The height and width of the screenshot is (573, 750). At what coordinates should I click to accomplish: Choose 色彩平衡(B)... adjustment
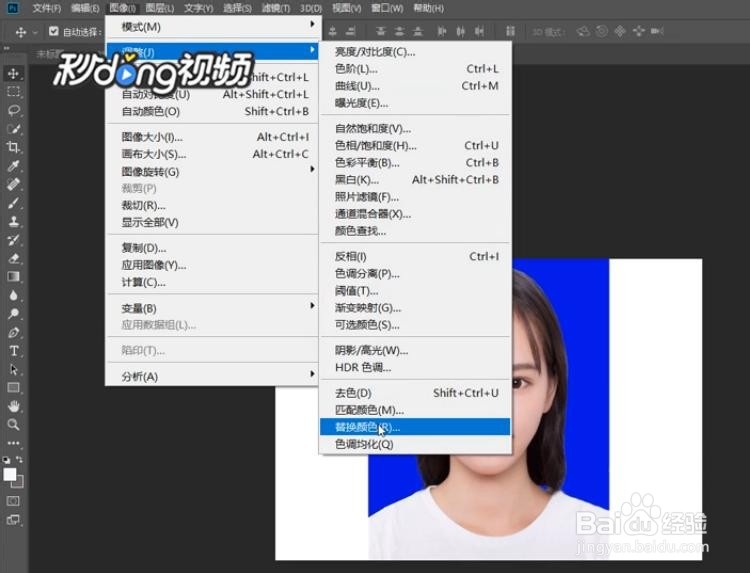coord(415,163)
